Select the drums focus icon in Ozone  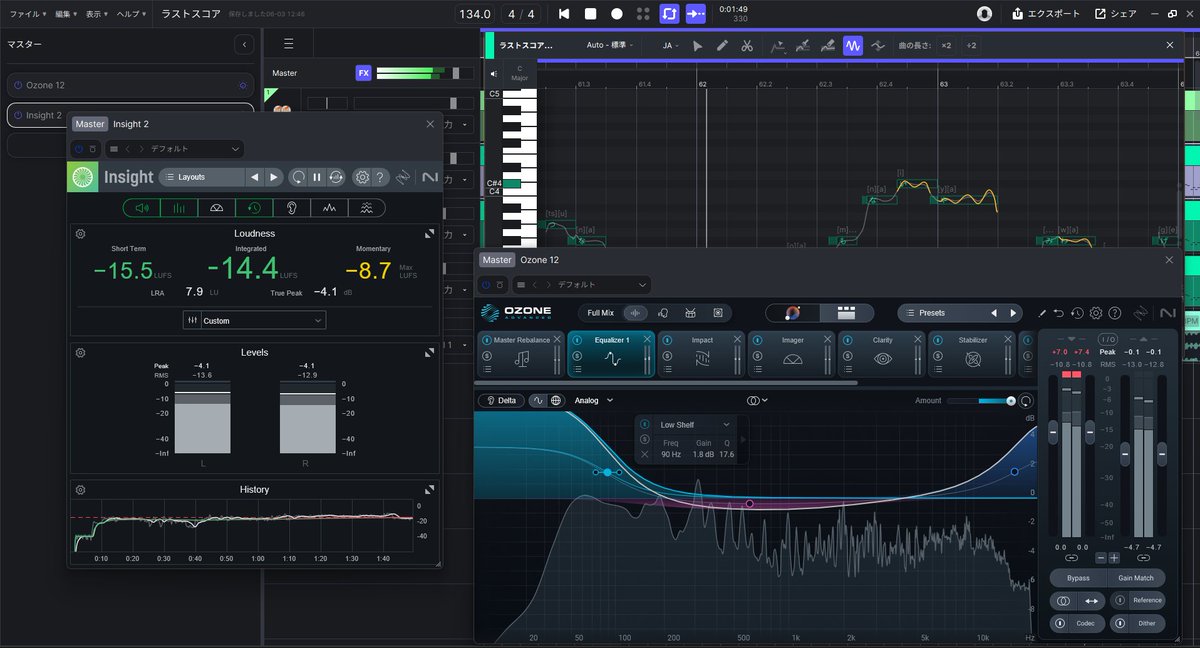pyautogui.click(x=689, y=313)
